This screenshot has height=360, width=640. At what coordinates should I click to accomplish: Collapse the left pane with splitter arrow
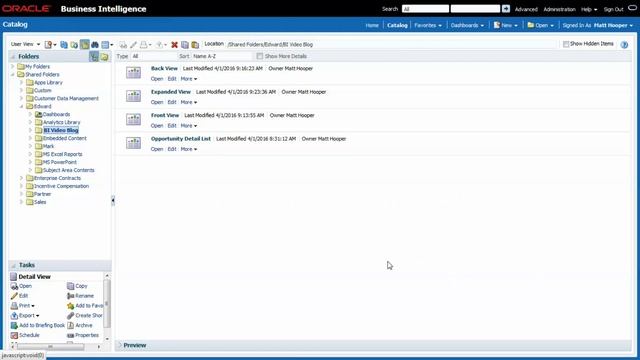tap(113, 200)
